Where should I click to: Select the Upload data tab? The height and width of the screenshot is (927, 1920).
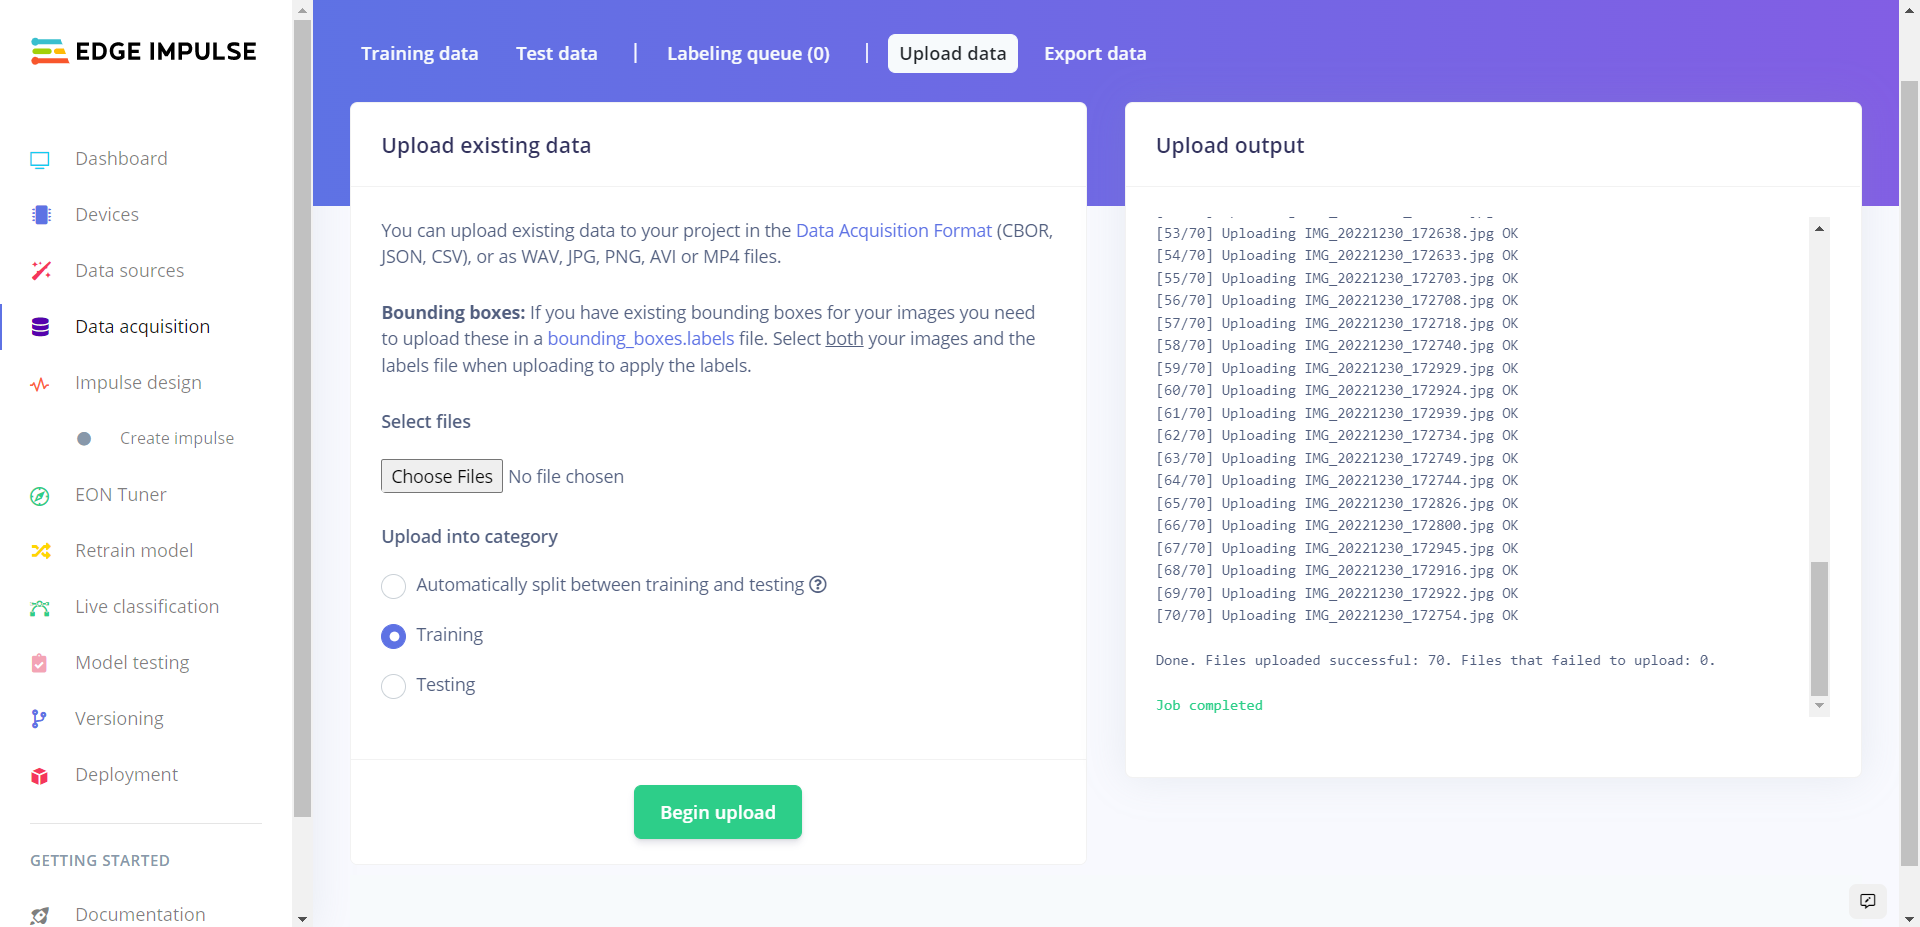point(953,53)
